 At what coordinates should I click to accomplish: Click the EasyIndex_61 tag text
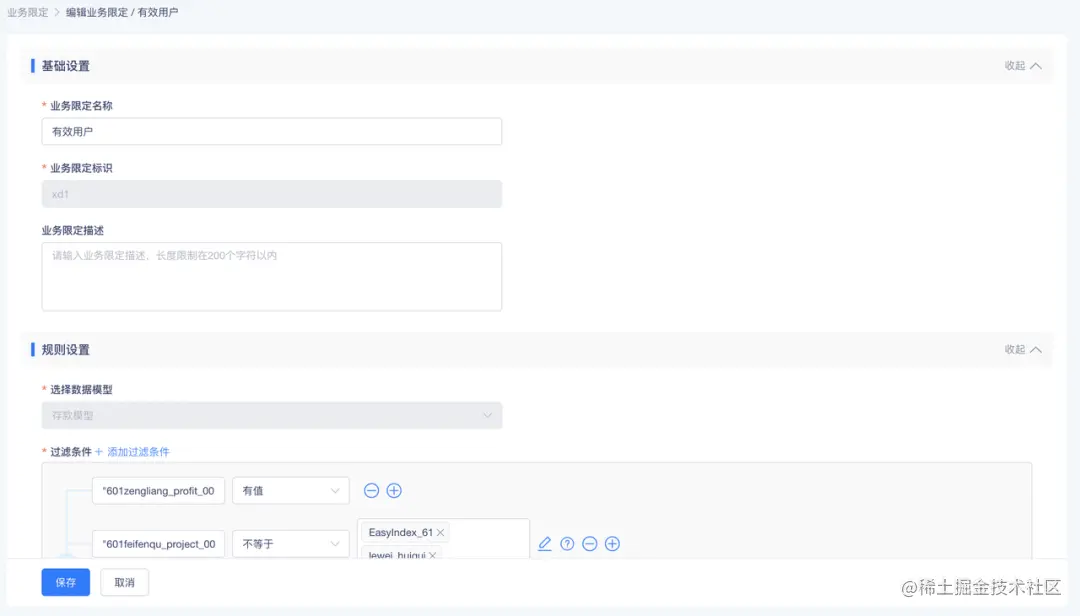[400, 533]
